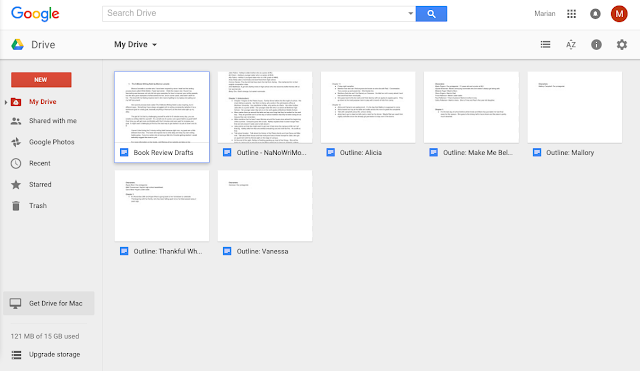The height and width of the screenshot is (371, 640).
Task: Click the 121 MB of 15 GB used text
Action: (45, 336)
